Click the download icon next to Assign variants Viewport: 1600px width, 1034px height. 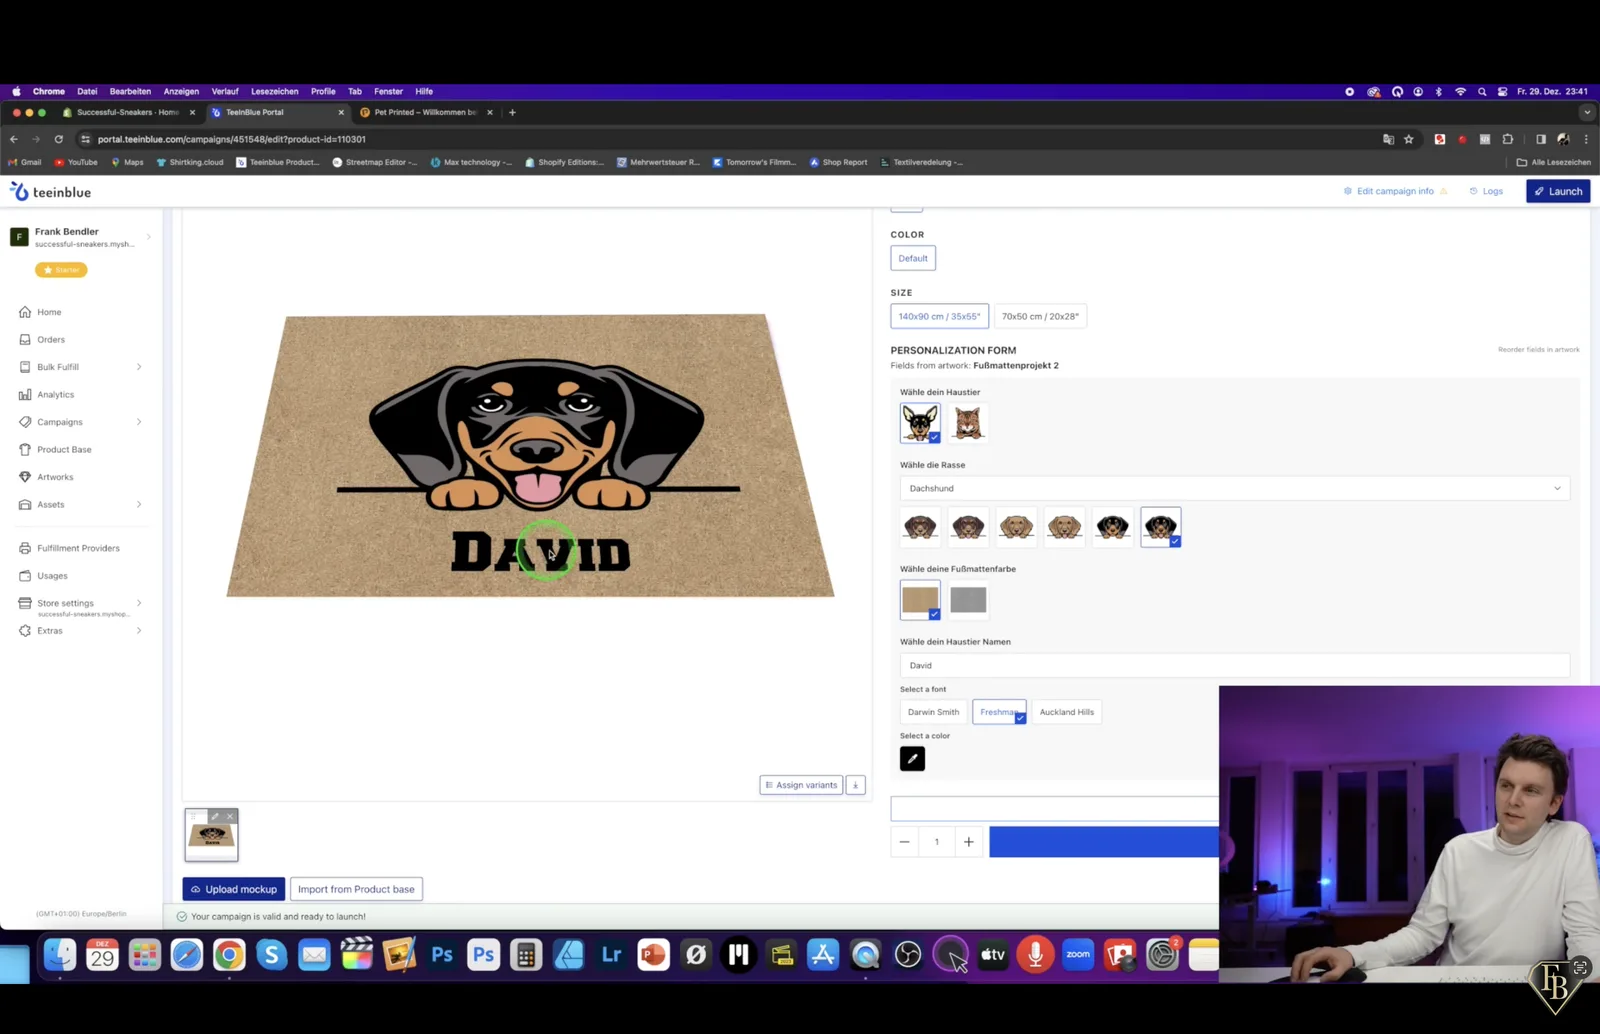pyautogui.click(x=856, y=785)
